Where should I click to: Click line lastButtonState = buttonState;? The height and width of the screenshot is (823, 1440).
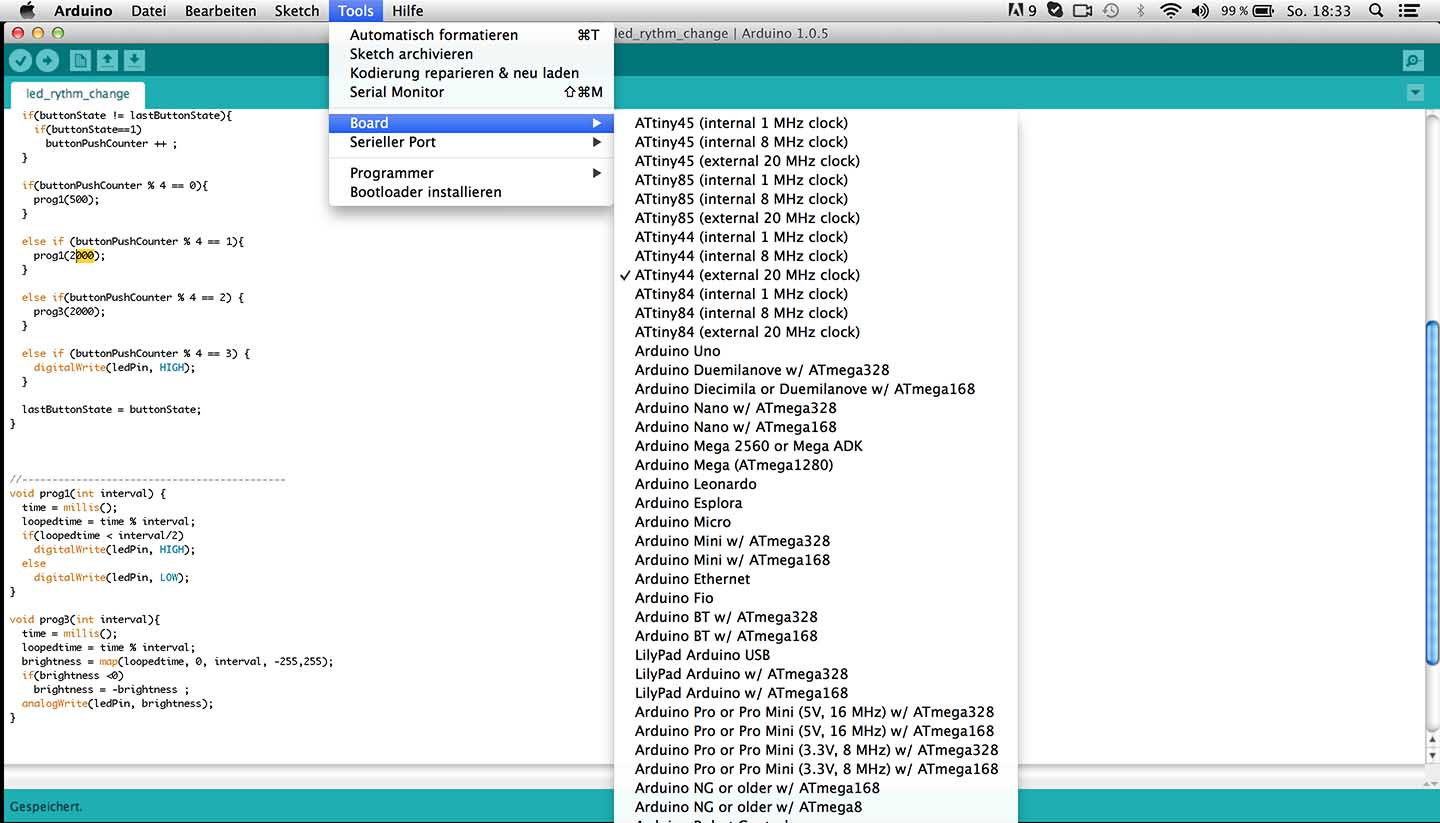click(x=111, y=410)
